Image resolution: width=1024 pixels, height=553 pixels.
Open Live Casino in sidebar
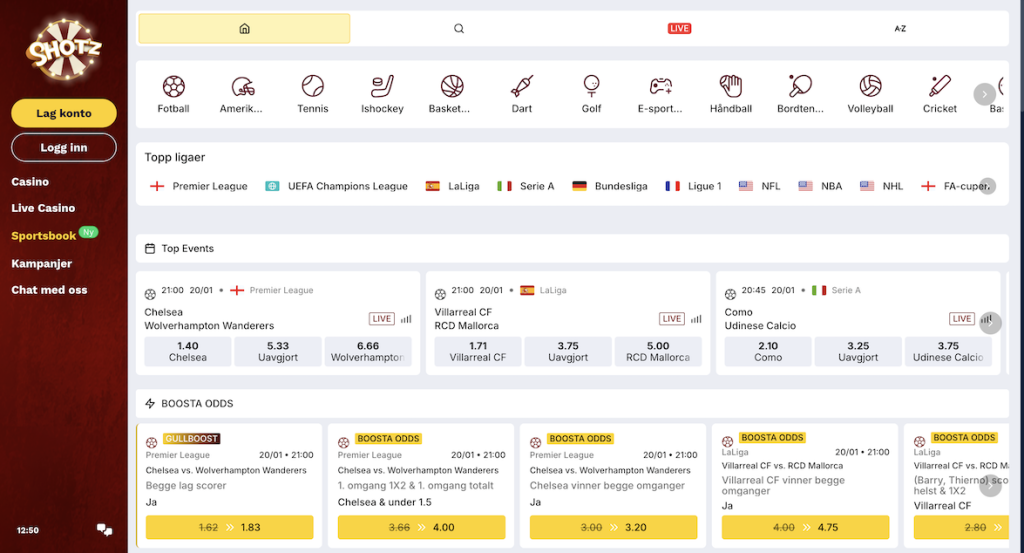43,208
